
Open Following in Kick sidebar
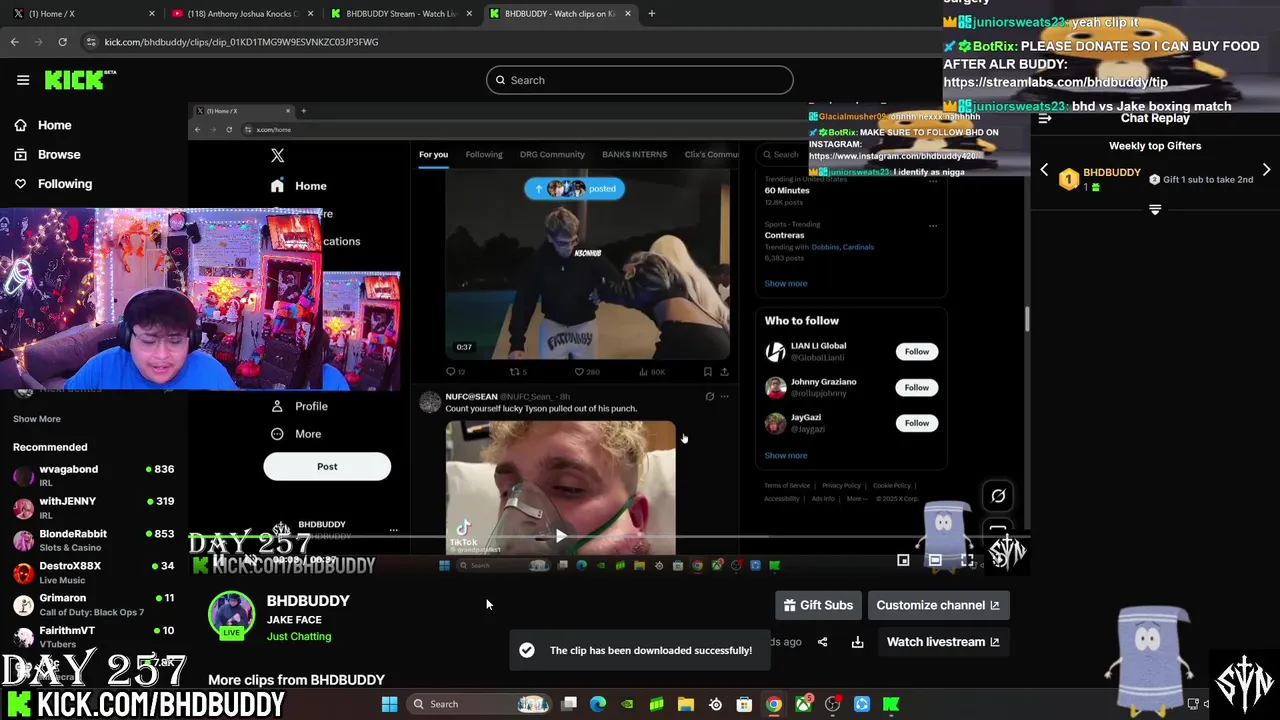pyautogui.click(x=65, y=184)
